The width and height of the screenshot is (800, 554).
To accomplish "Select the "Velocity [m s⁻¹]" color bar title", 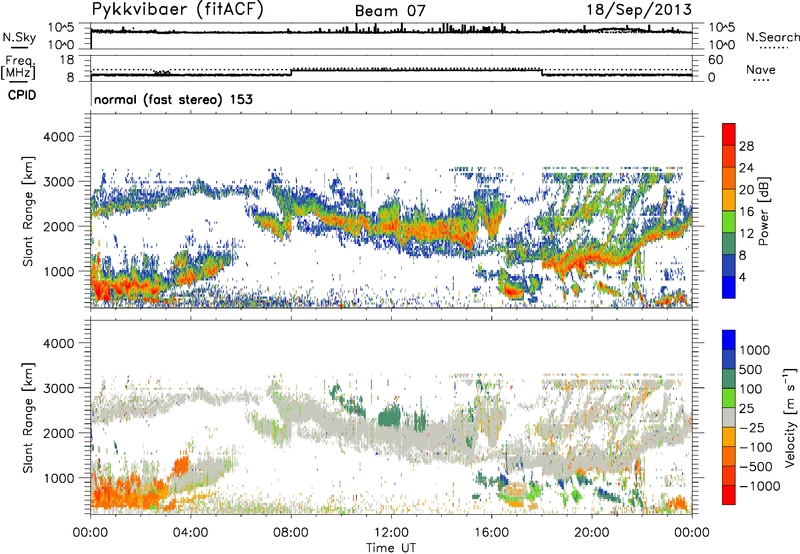I will point(790,418).
